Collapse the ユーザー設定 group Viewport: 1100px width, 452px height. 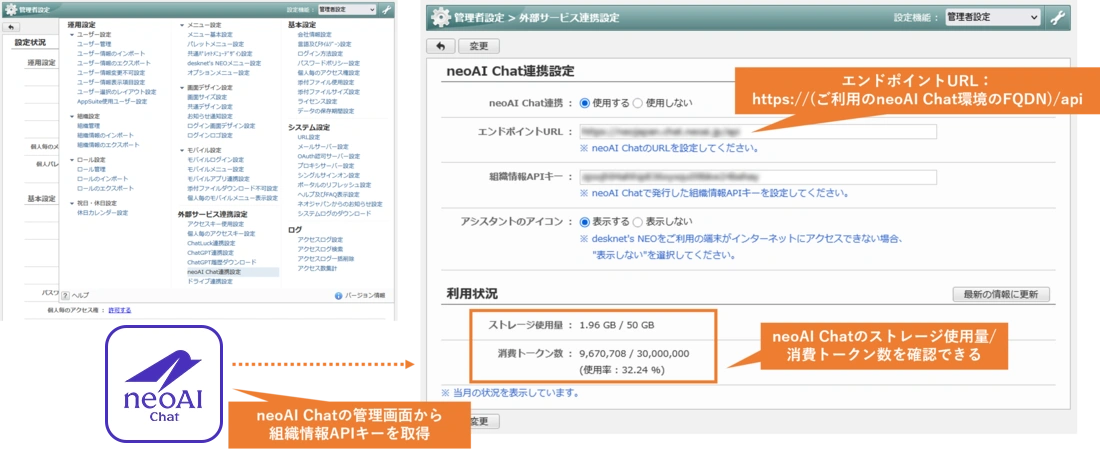point(72,34)
